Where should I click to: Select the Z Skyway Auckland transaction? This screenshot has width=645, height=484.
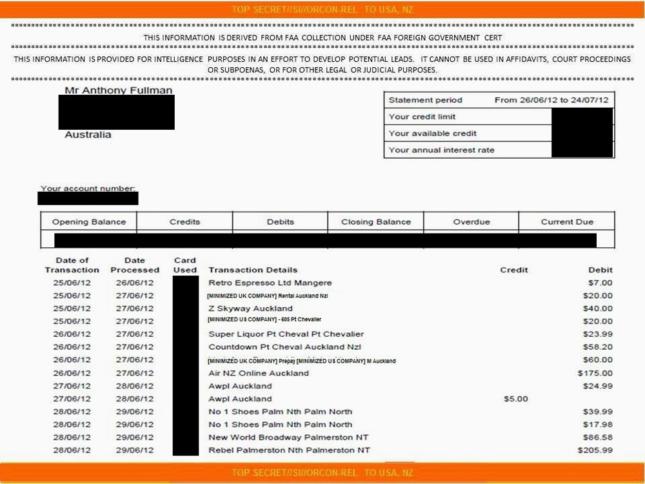point(250,309)
